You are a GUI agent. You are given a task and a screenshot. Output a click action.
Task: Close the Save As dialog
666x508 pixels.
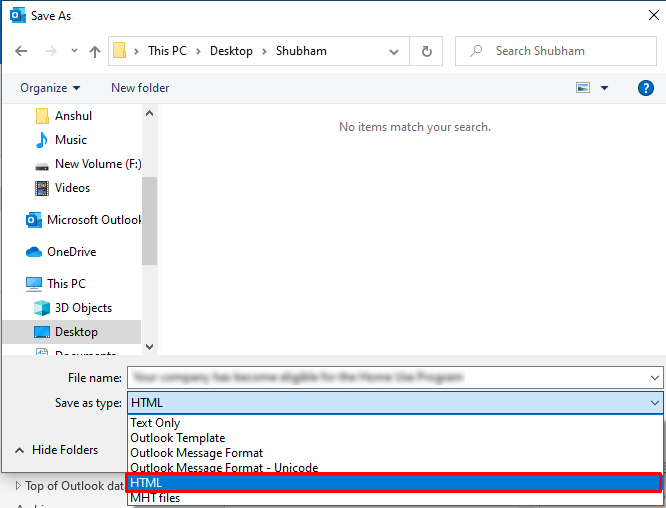click(x=654, y=15)
